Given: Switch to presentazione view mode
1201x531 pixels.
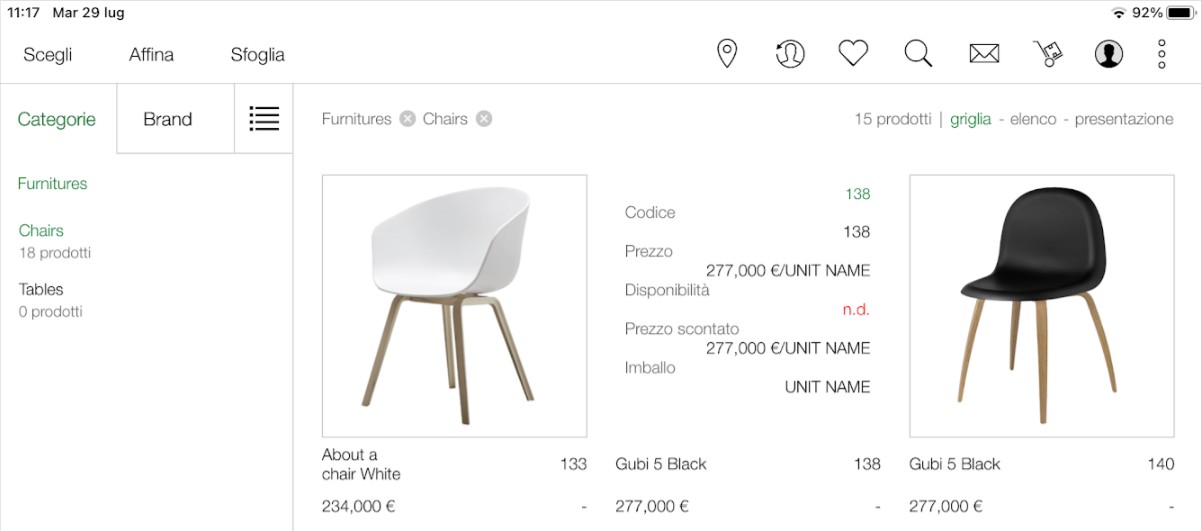Looking at the screenshot, I should click(1124, 119).
